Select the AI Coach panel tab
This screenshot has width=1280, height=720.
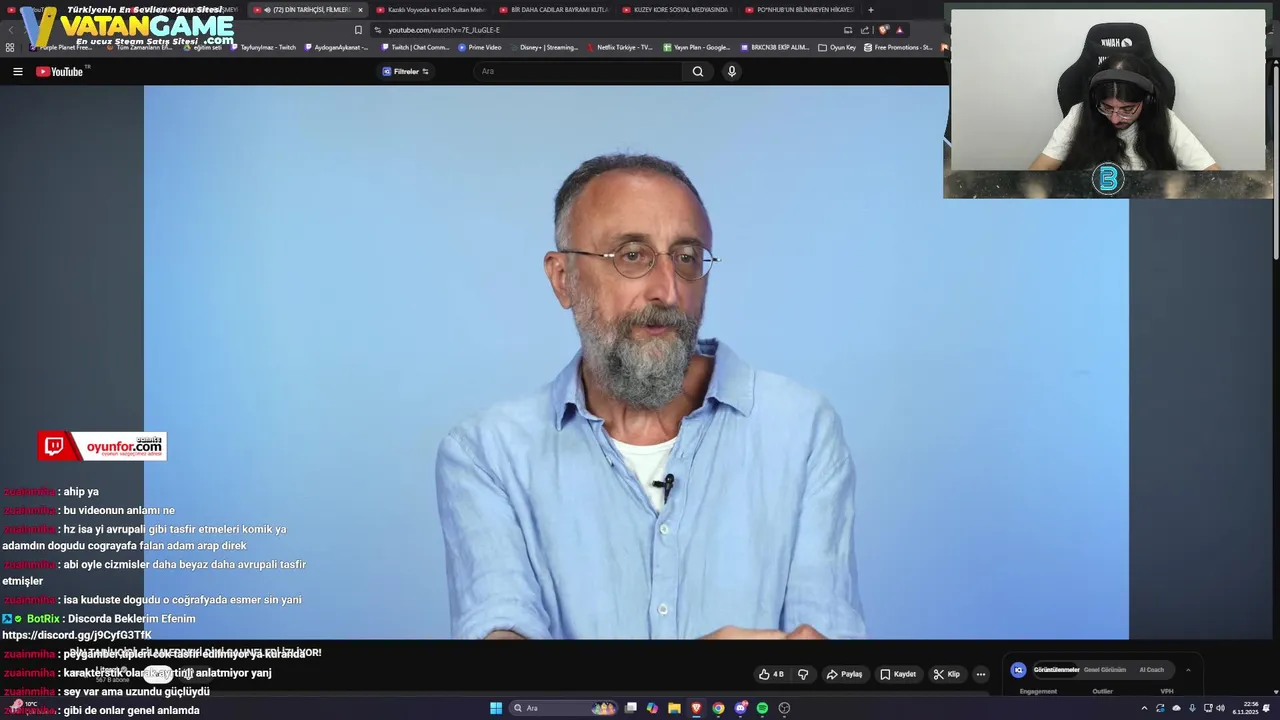[x=1152, y=670]
